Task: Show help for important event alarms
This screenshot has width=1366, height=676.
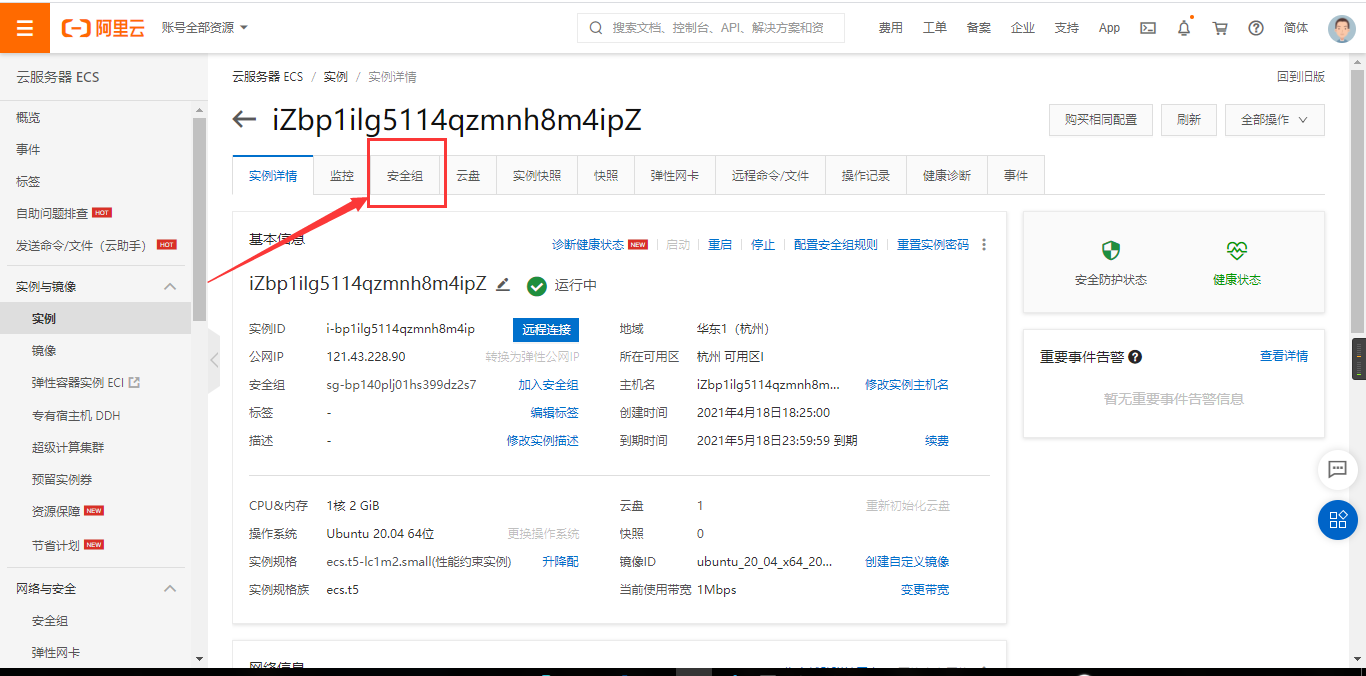Action: [x=1135, y=357]
